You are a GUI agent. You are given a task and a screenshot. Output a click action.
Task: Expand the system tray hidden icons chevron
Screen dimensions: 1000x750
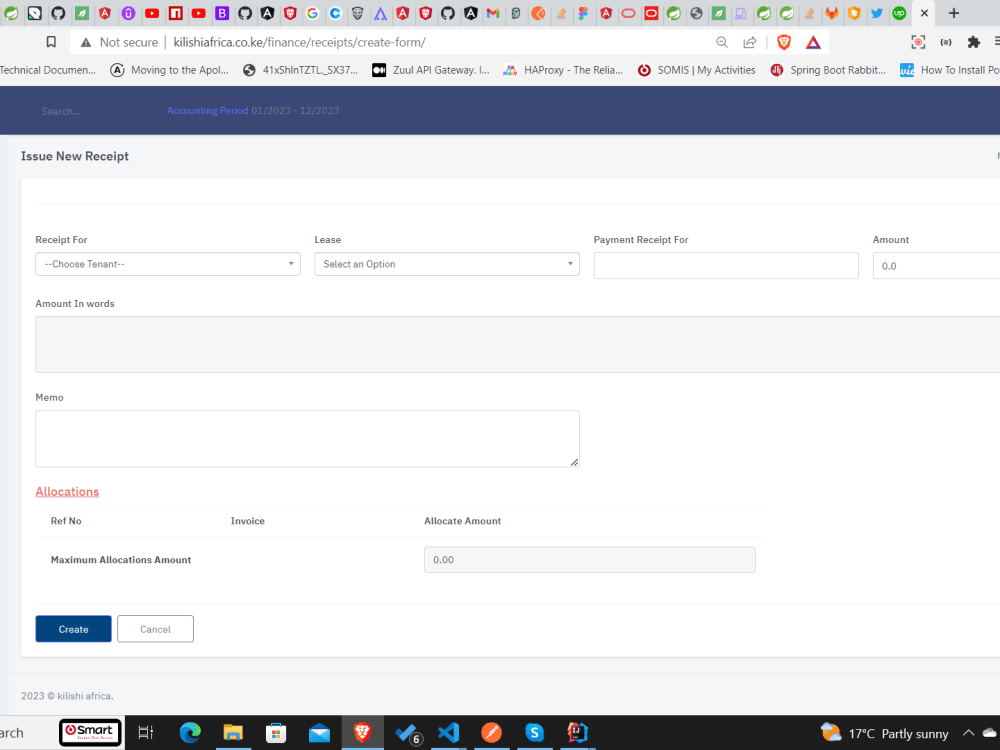pyautogui.click(x=968, y=732)
